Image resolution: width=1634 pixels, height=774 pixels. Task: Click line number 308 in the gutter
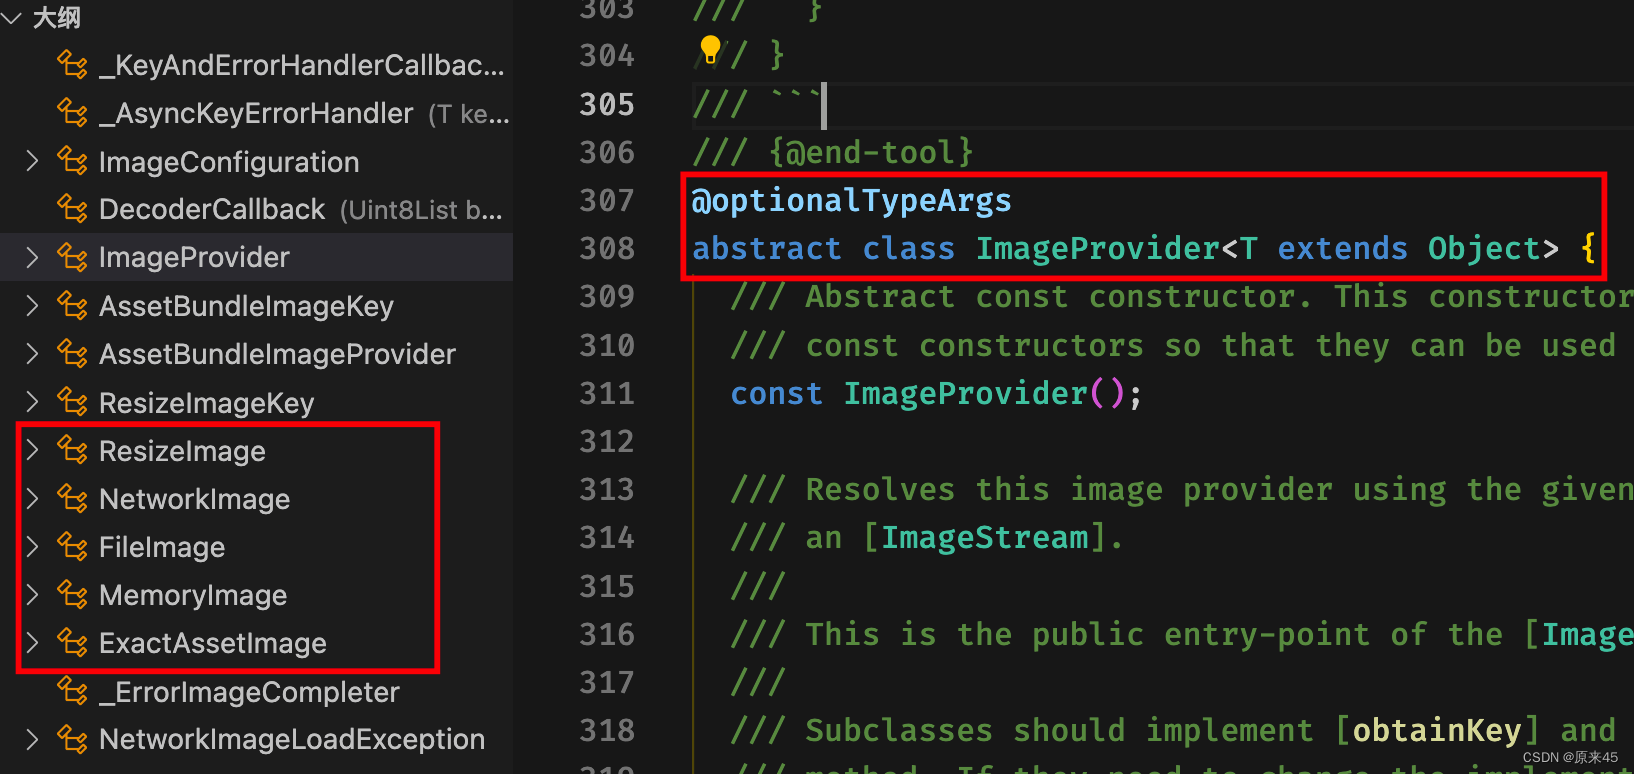(x=607, y=248)
